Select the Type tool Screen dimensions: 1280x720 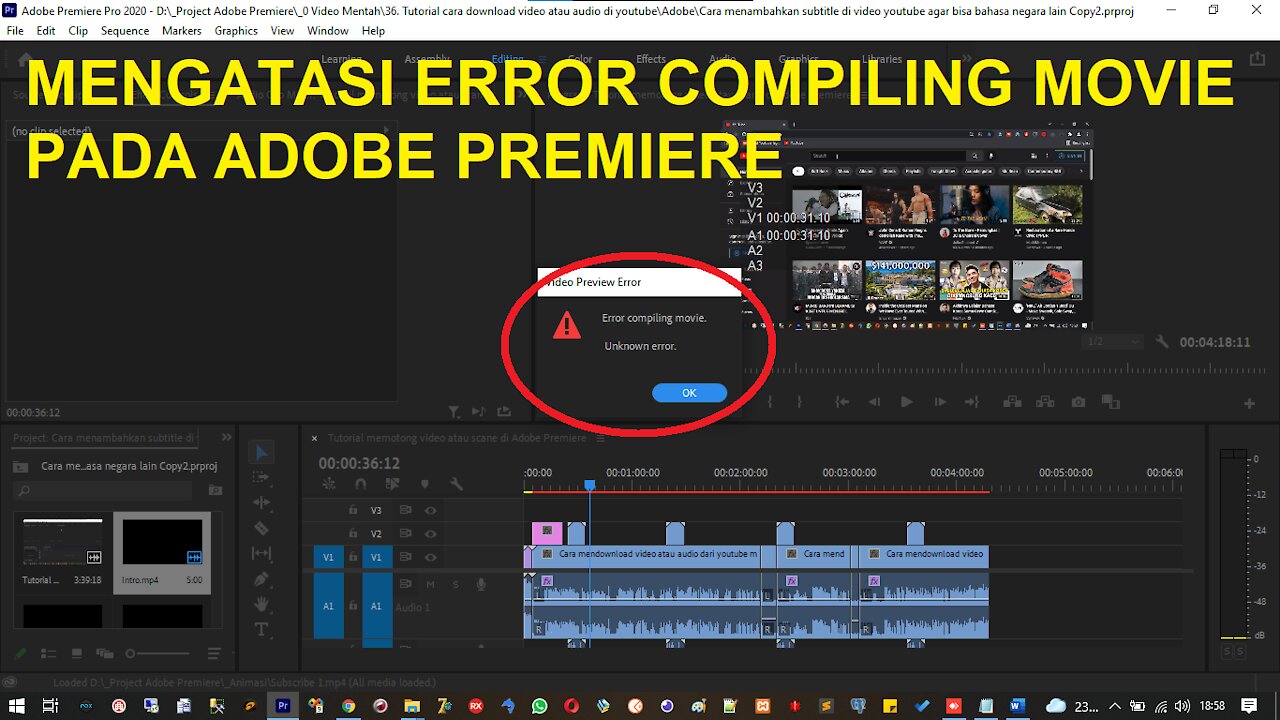pyautogui.click(x=261, y=629)
